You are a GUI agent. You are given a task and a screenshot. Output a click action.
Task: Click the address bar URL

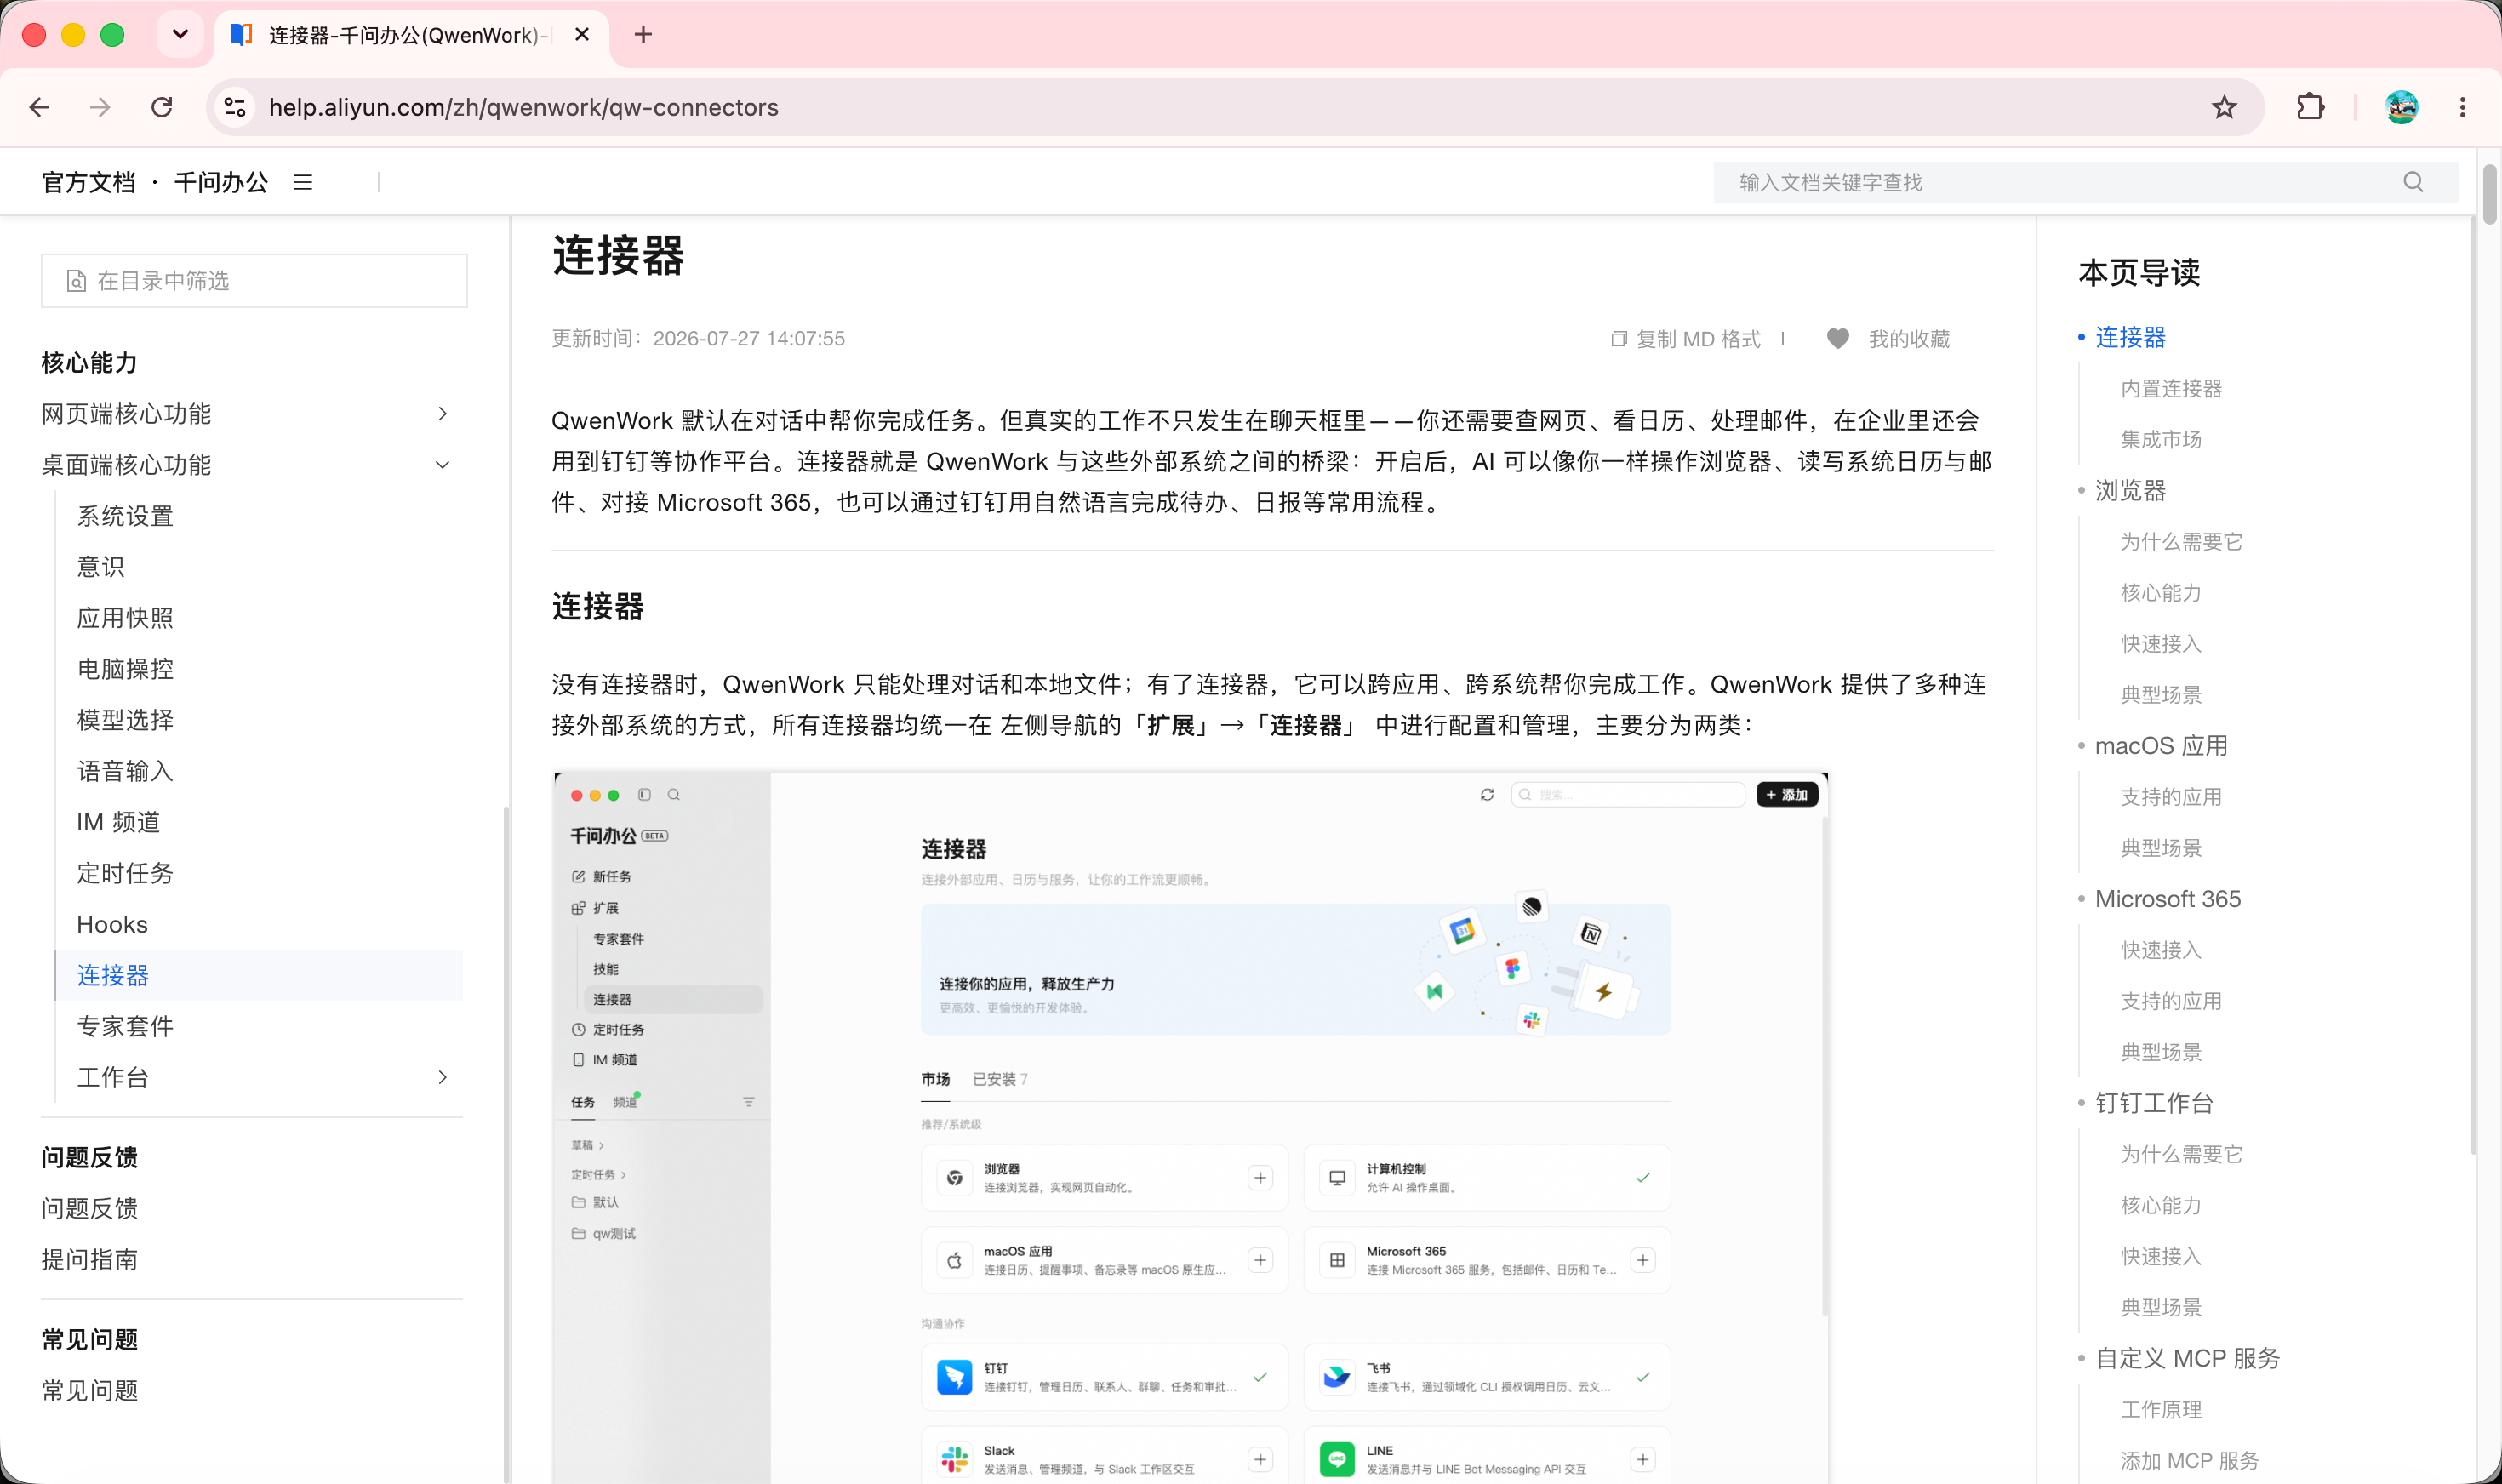(523, 107)
